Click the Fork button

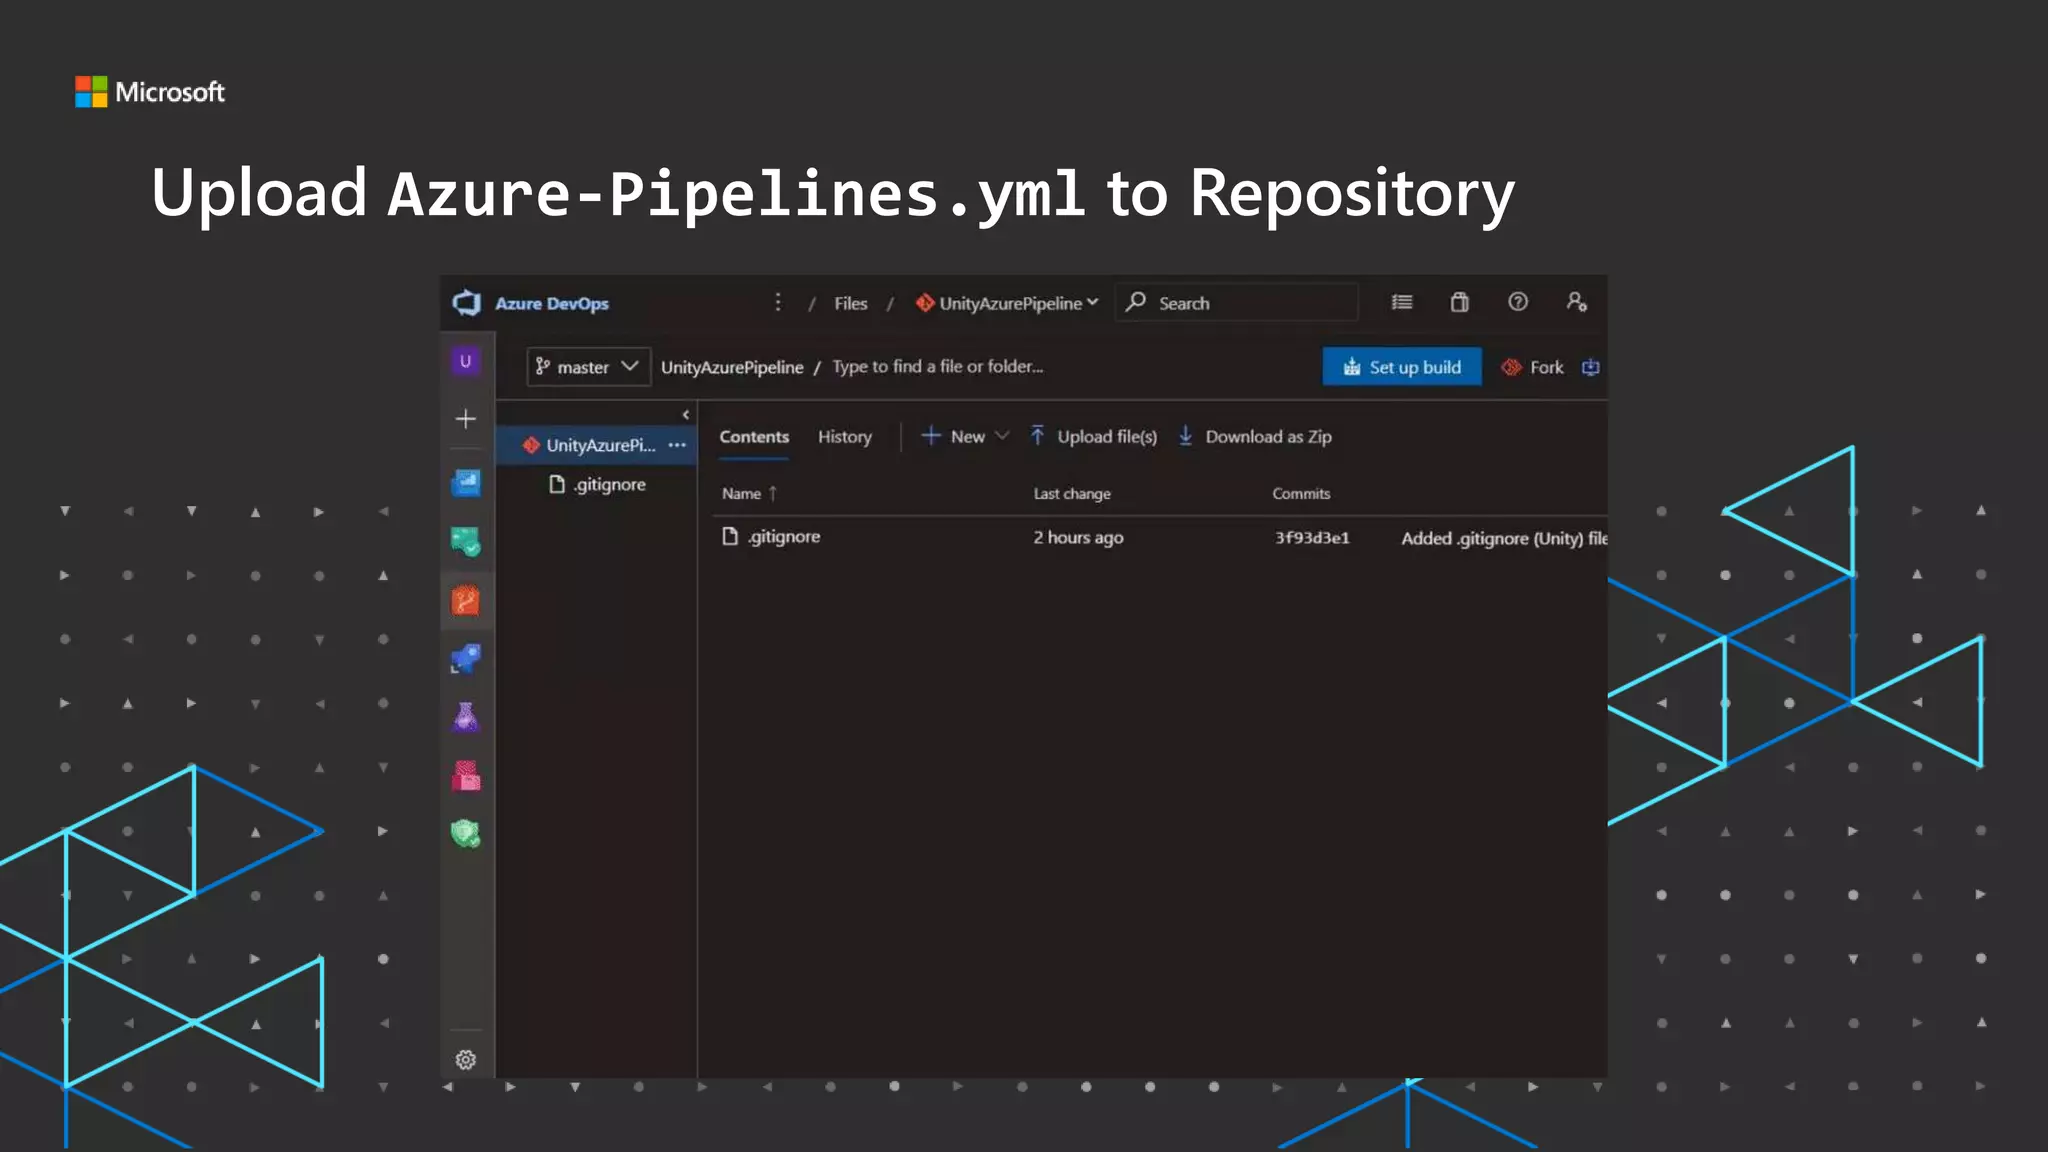click(x=1533, y=367)
